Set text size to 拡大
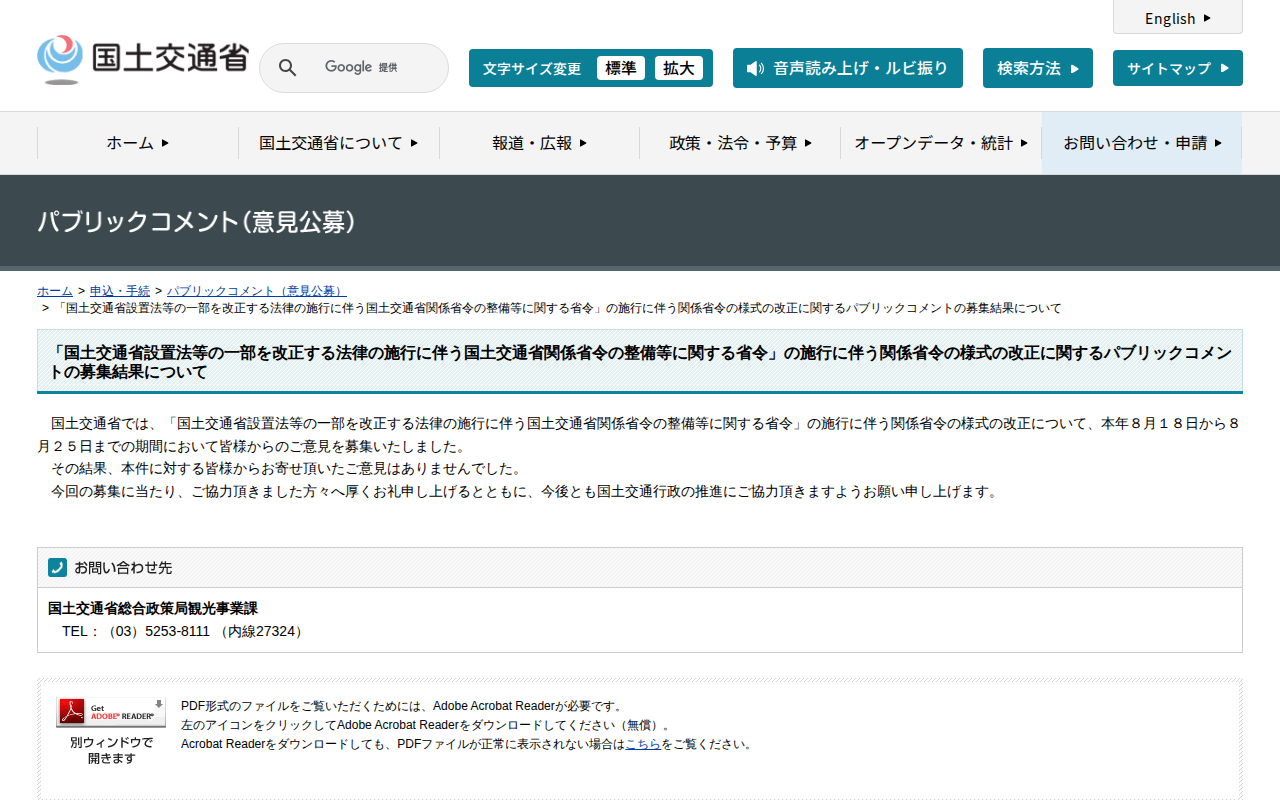Screen dimensions: 1280x800 [x=678, y=68]
